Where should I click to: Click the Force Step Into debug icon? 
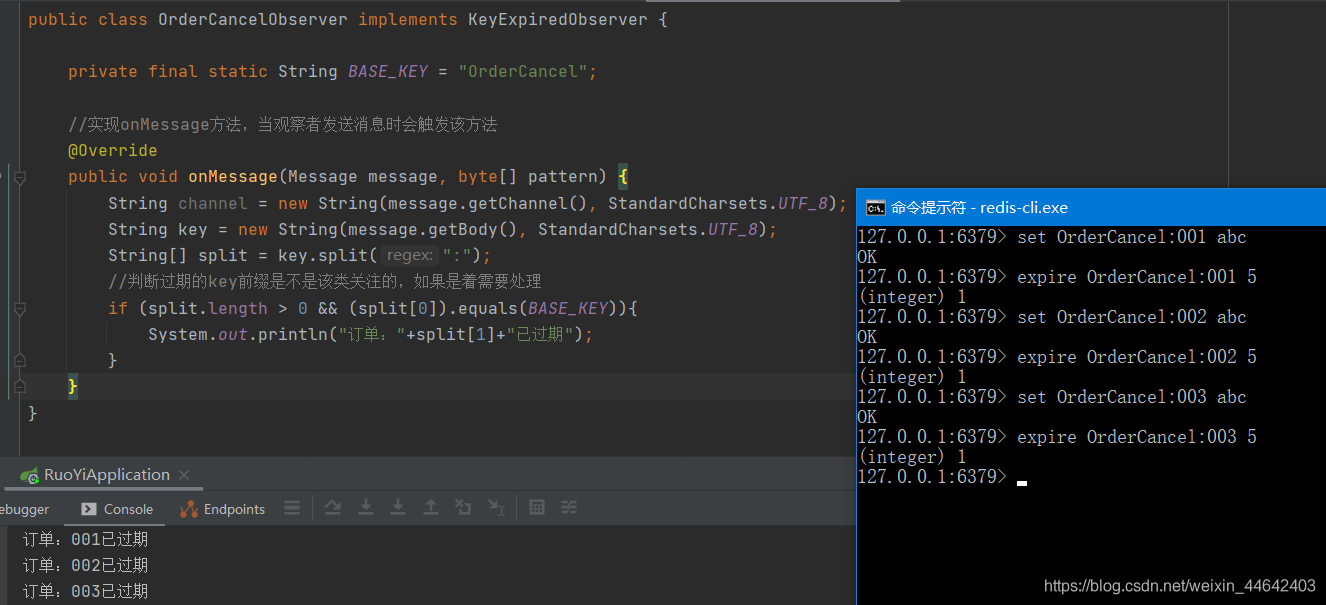pyautogui.click(x=398, y=508)
